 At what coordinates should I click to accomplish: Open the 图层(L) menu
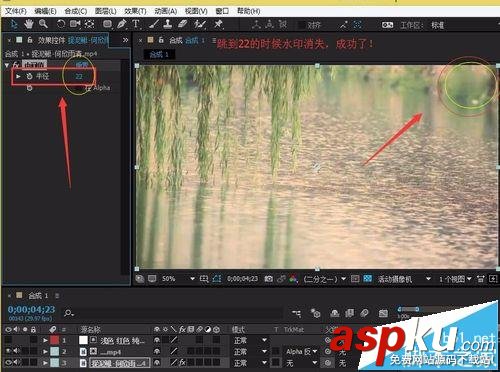[x=106, y=11]
